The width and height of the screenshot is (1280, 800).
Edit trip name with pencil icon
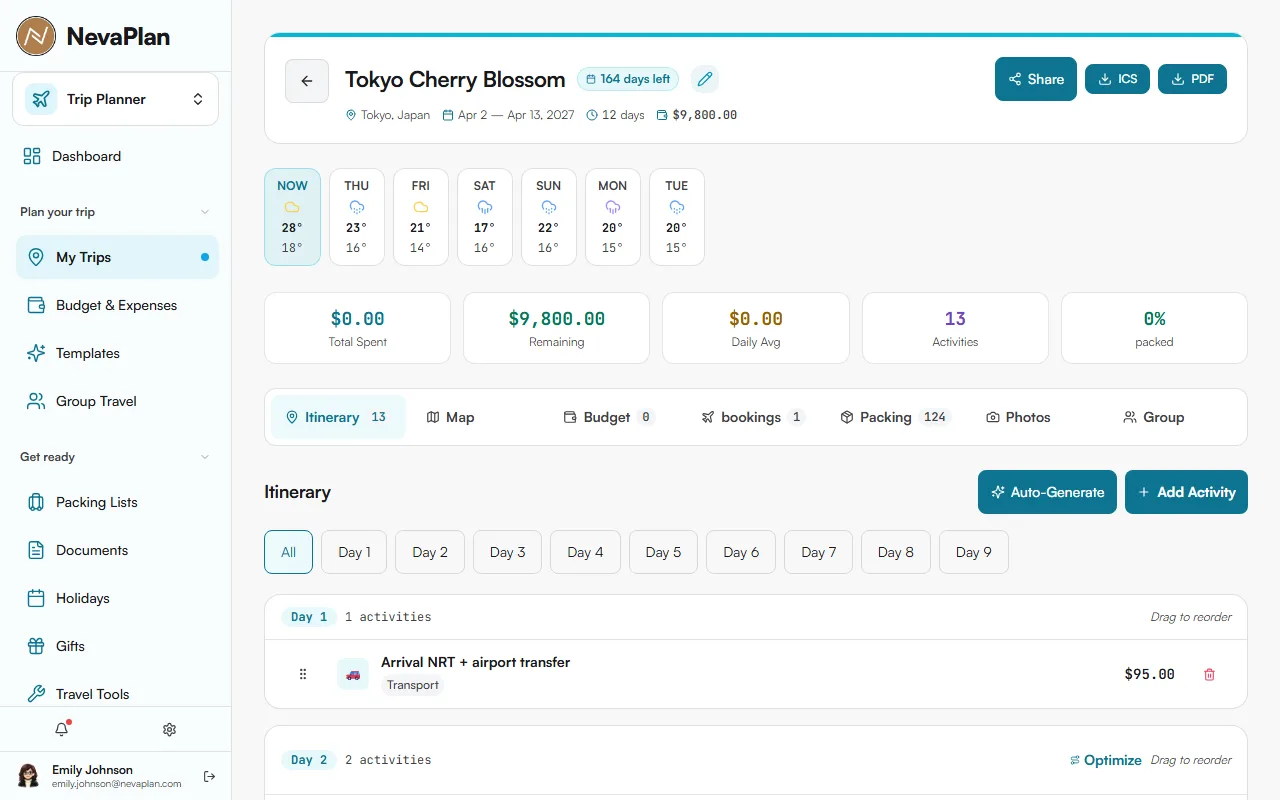coord(705,79)
